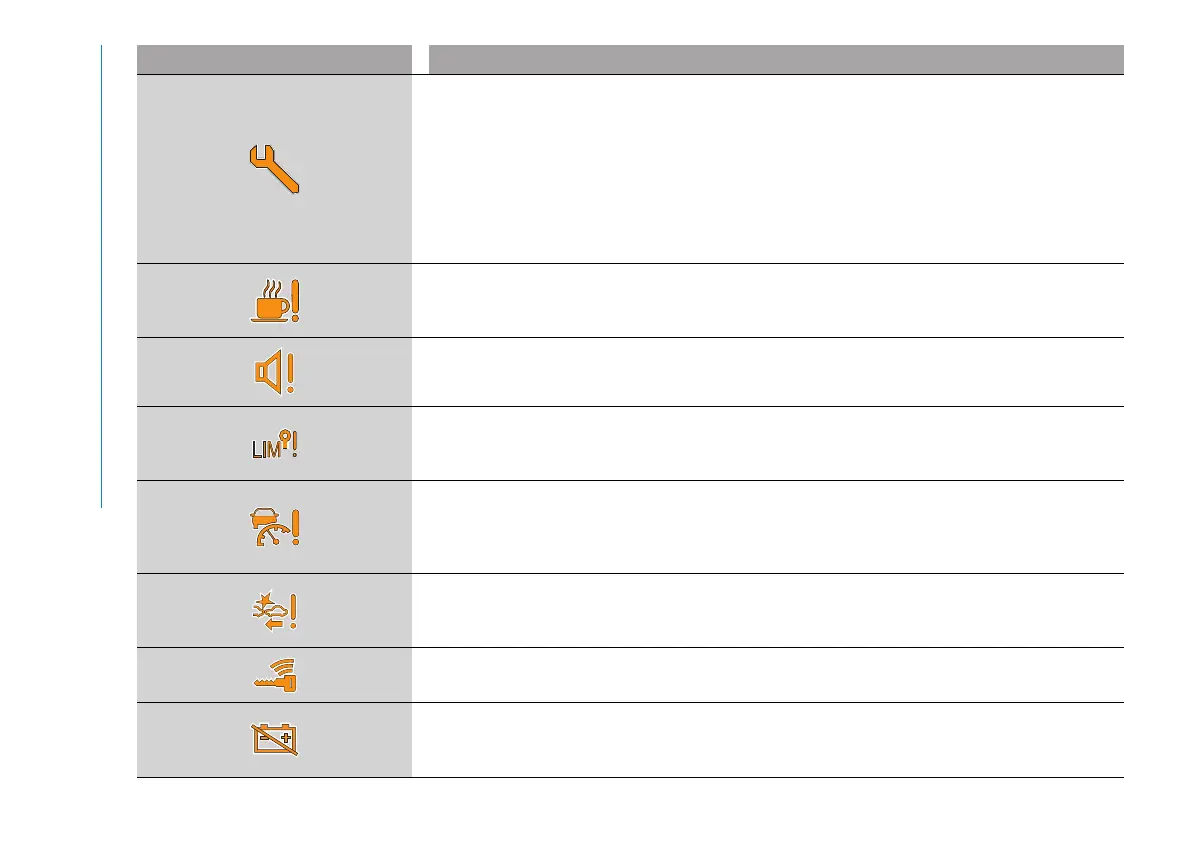Click the empty description beside the speaker icon
This screenshot has height=842, width=1192.
pos(768,372)
